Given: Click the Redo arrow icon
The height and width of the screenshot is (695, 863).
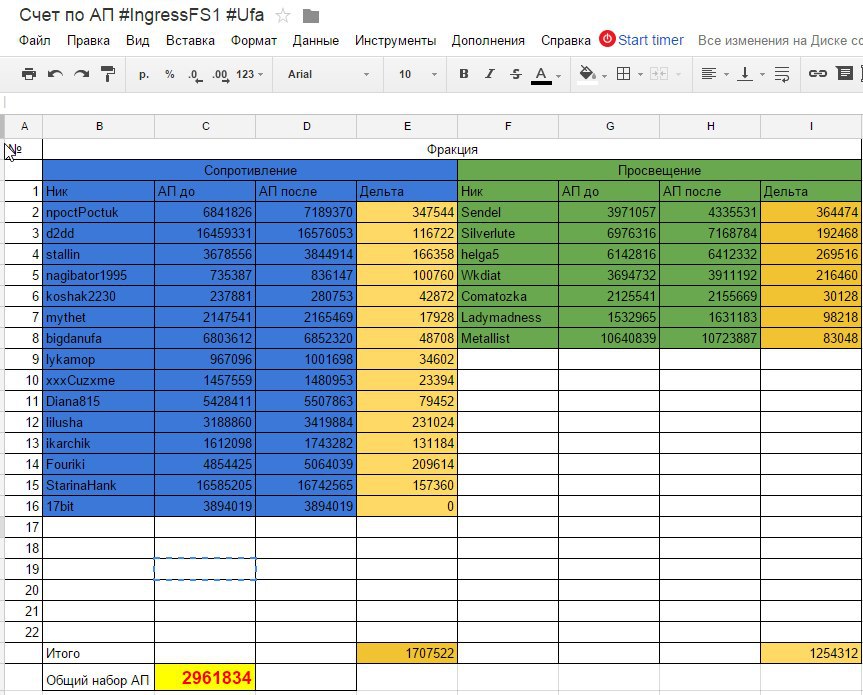Looking at the screenshot, I should point(81,74).
